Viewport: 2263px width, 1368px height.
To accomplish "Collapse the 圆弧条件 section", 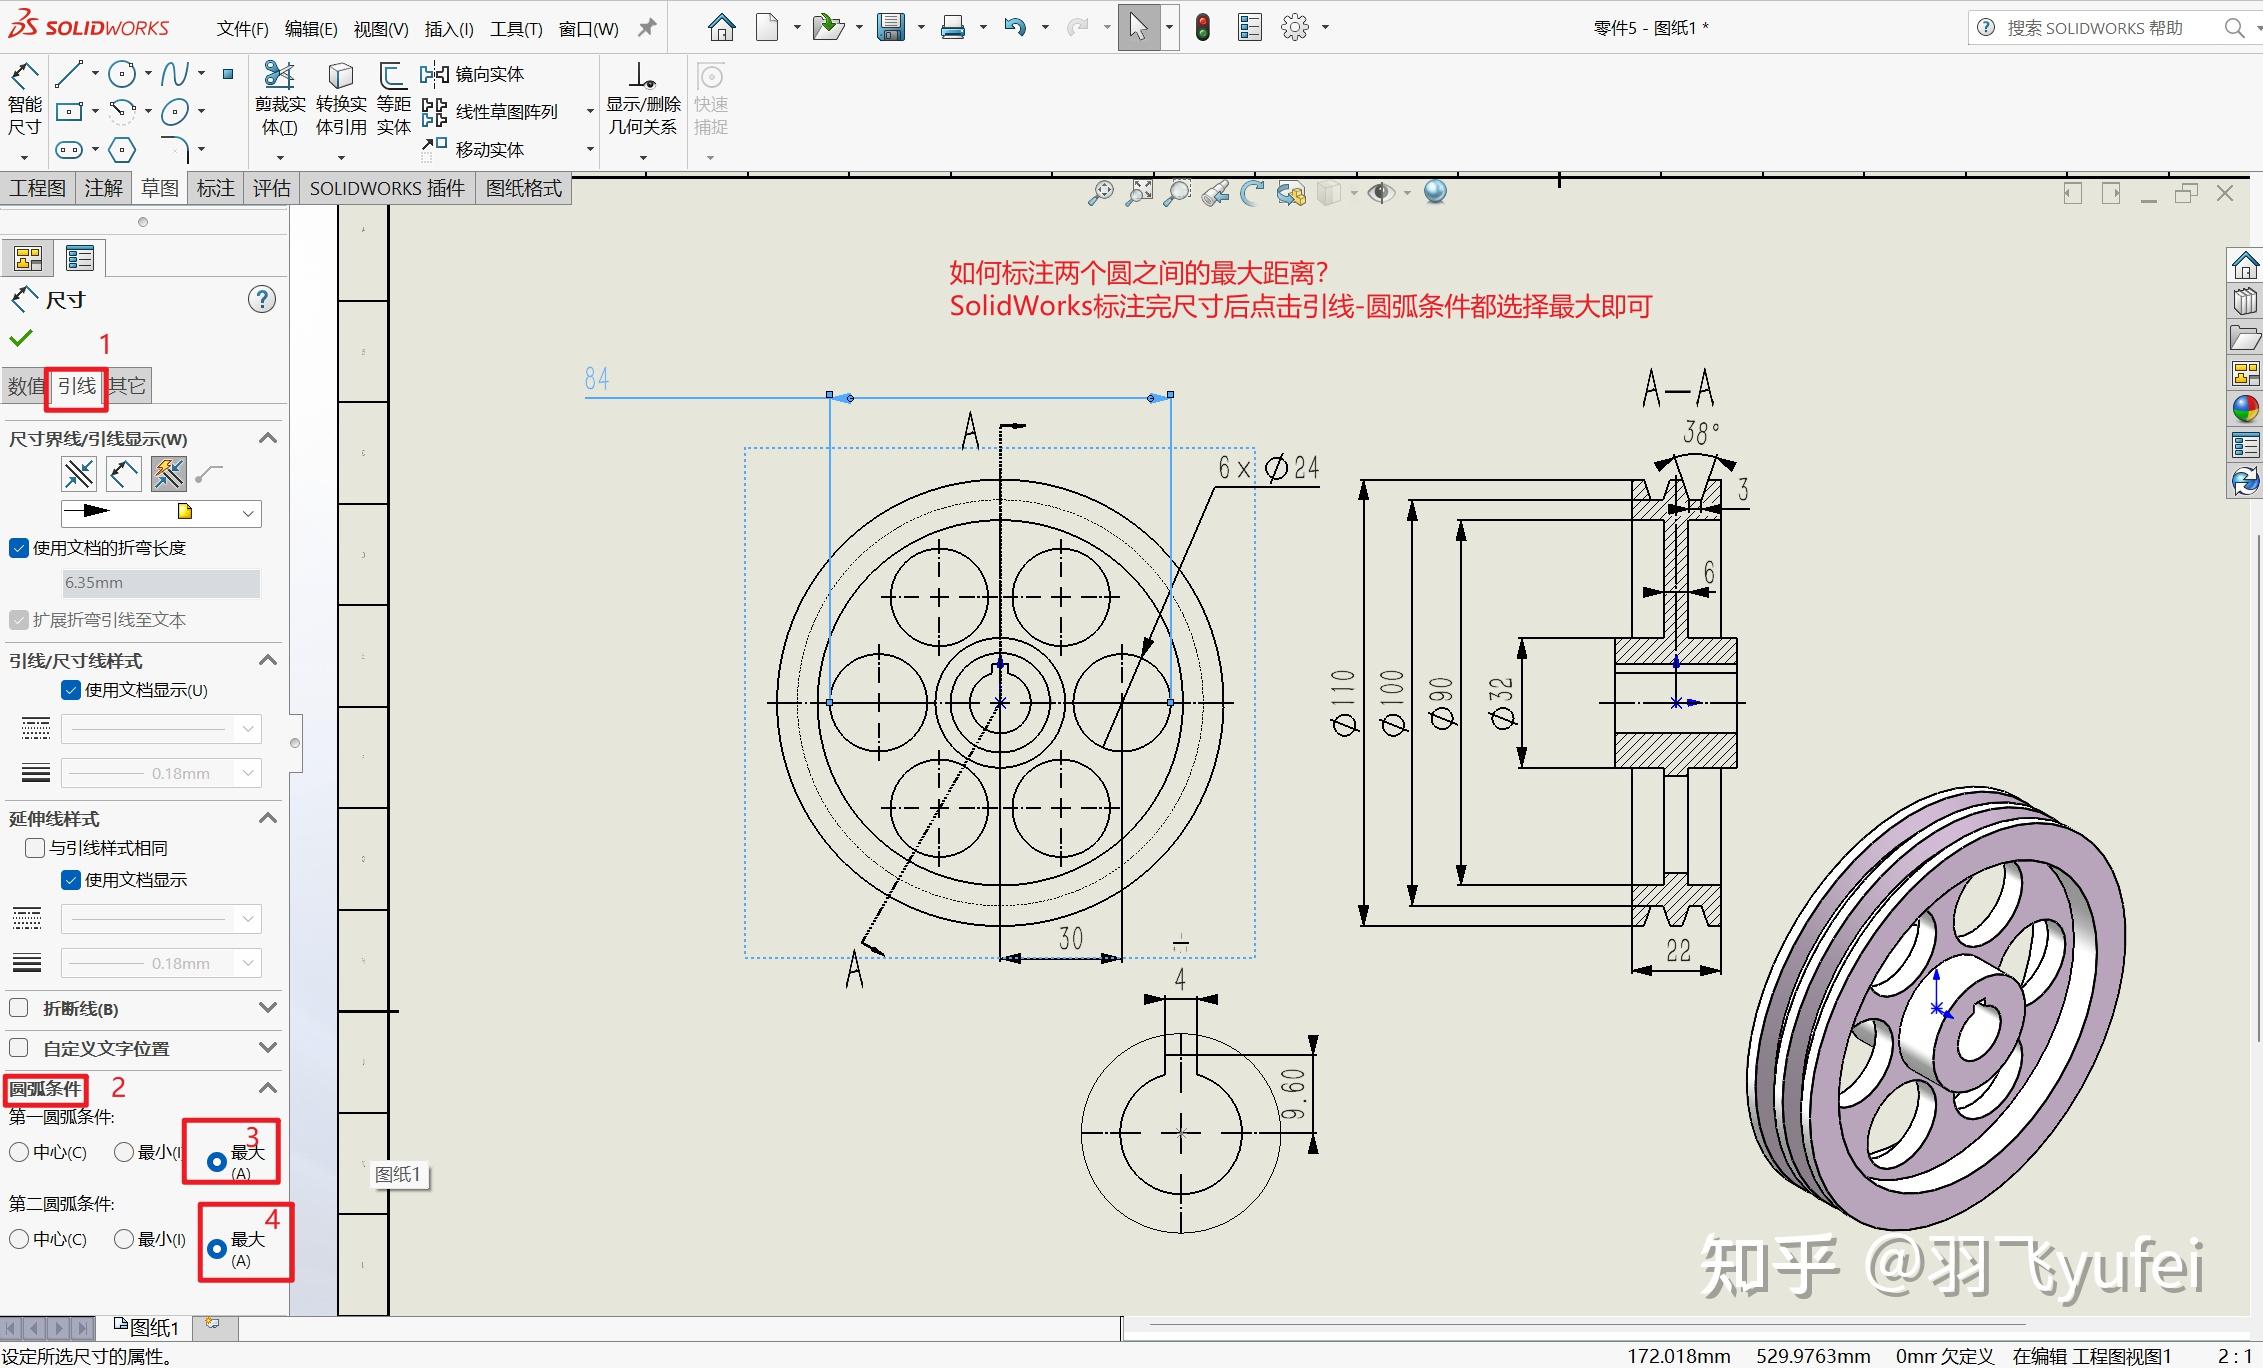I will pyautogui.click(x=267, y=1088).
